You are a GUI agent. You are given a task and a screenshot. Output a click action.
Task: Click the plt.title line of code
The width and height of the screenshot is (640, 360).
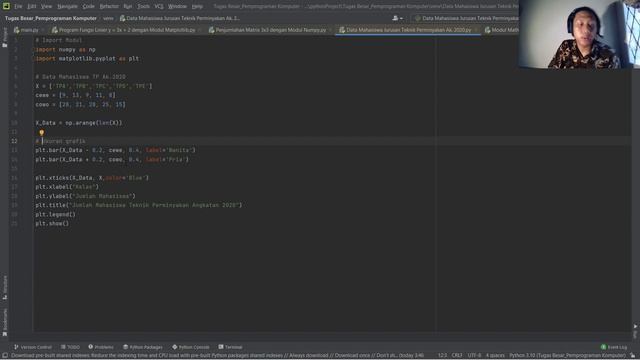(x=138, y=205)
